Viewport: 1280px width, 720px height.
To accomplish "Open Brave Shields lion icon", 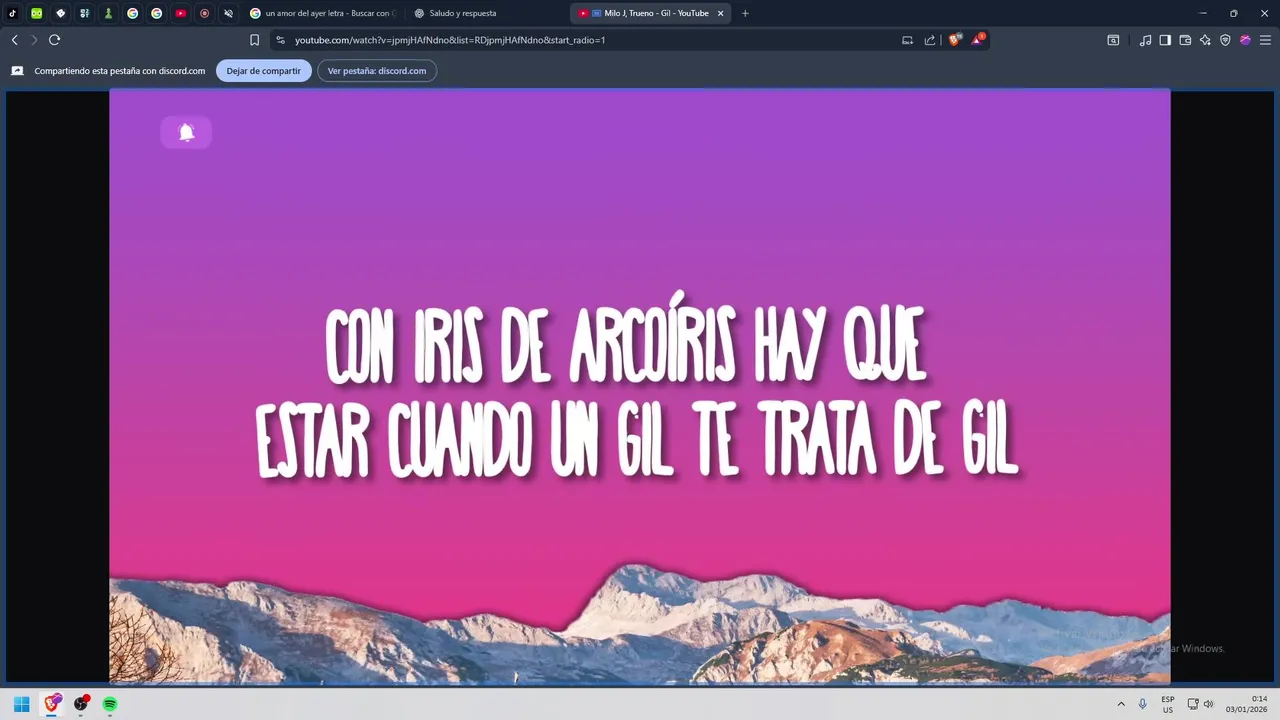I will pos(954,40).
